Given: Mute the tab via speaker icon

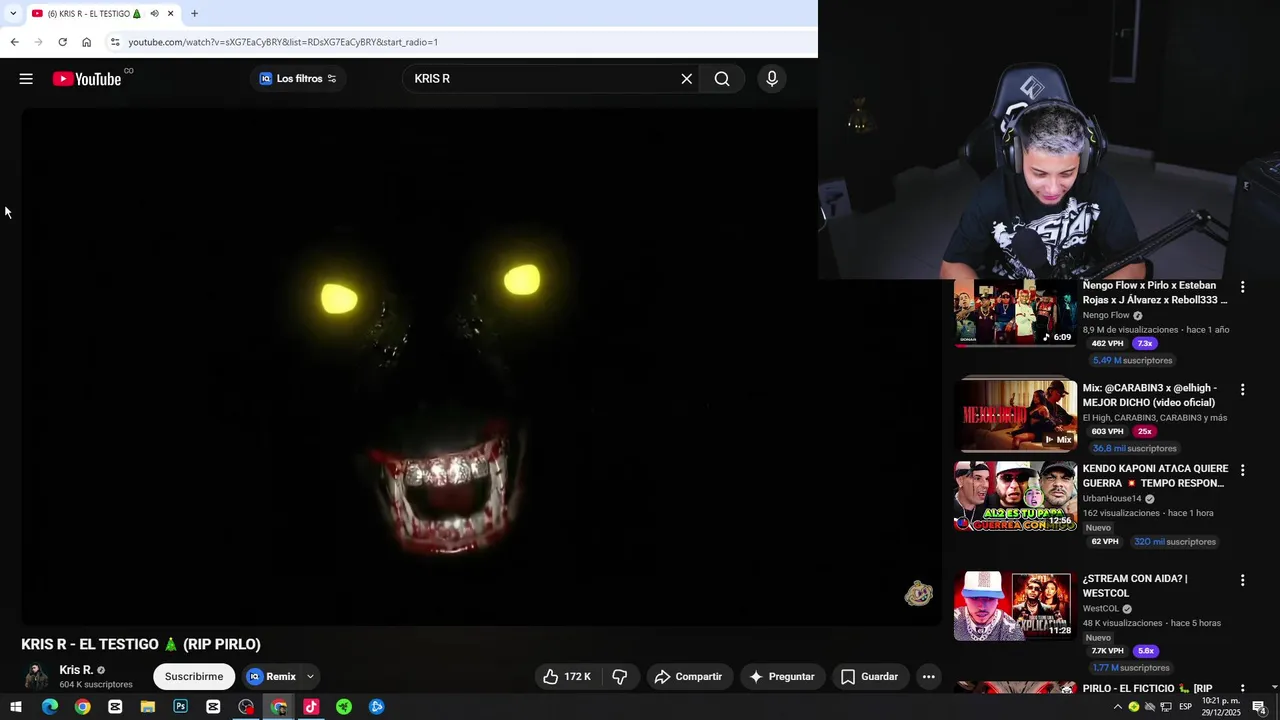Looking at the screenshot, I should (x=154, y=13).
